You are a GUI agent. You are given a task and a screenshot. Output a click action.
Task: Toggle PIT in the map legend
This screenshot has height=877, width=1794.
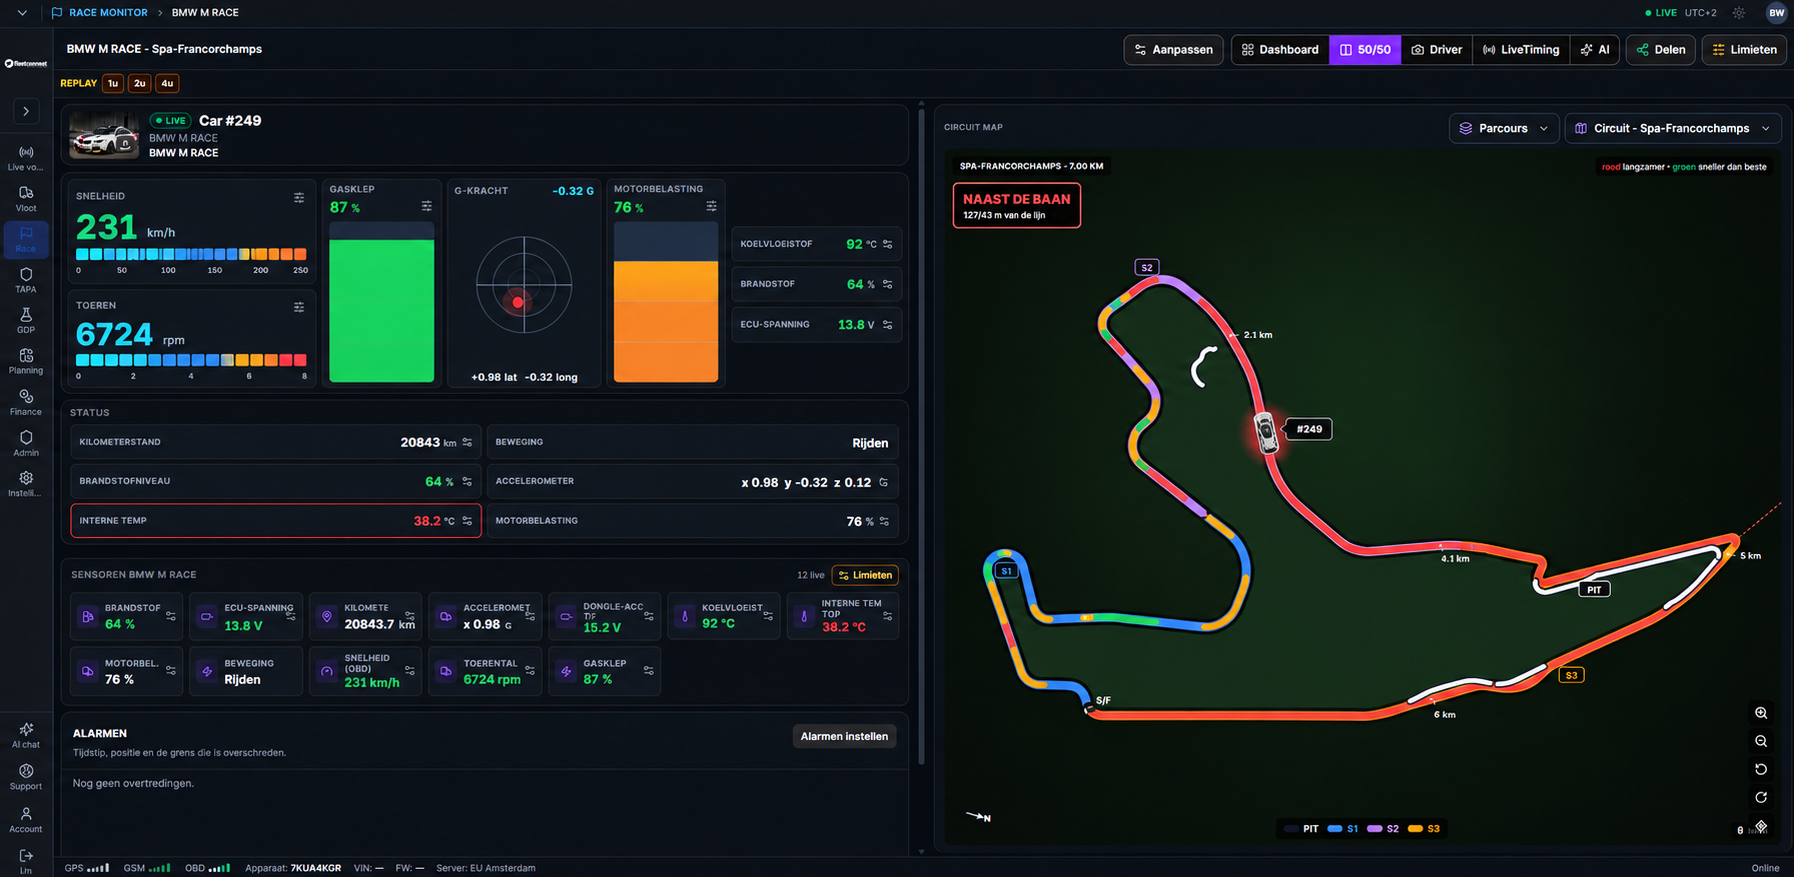tap(1302, 829)
